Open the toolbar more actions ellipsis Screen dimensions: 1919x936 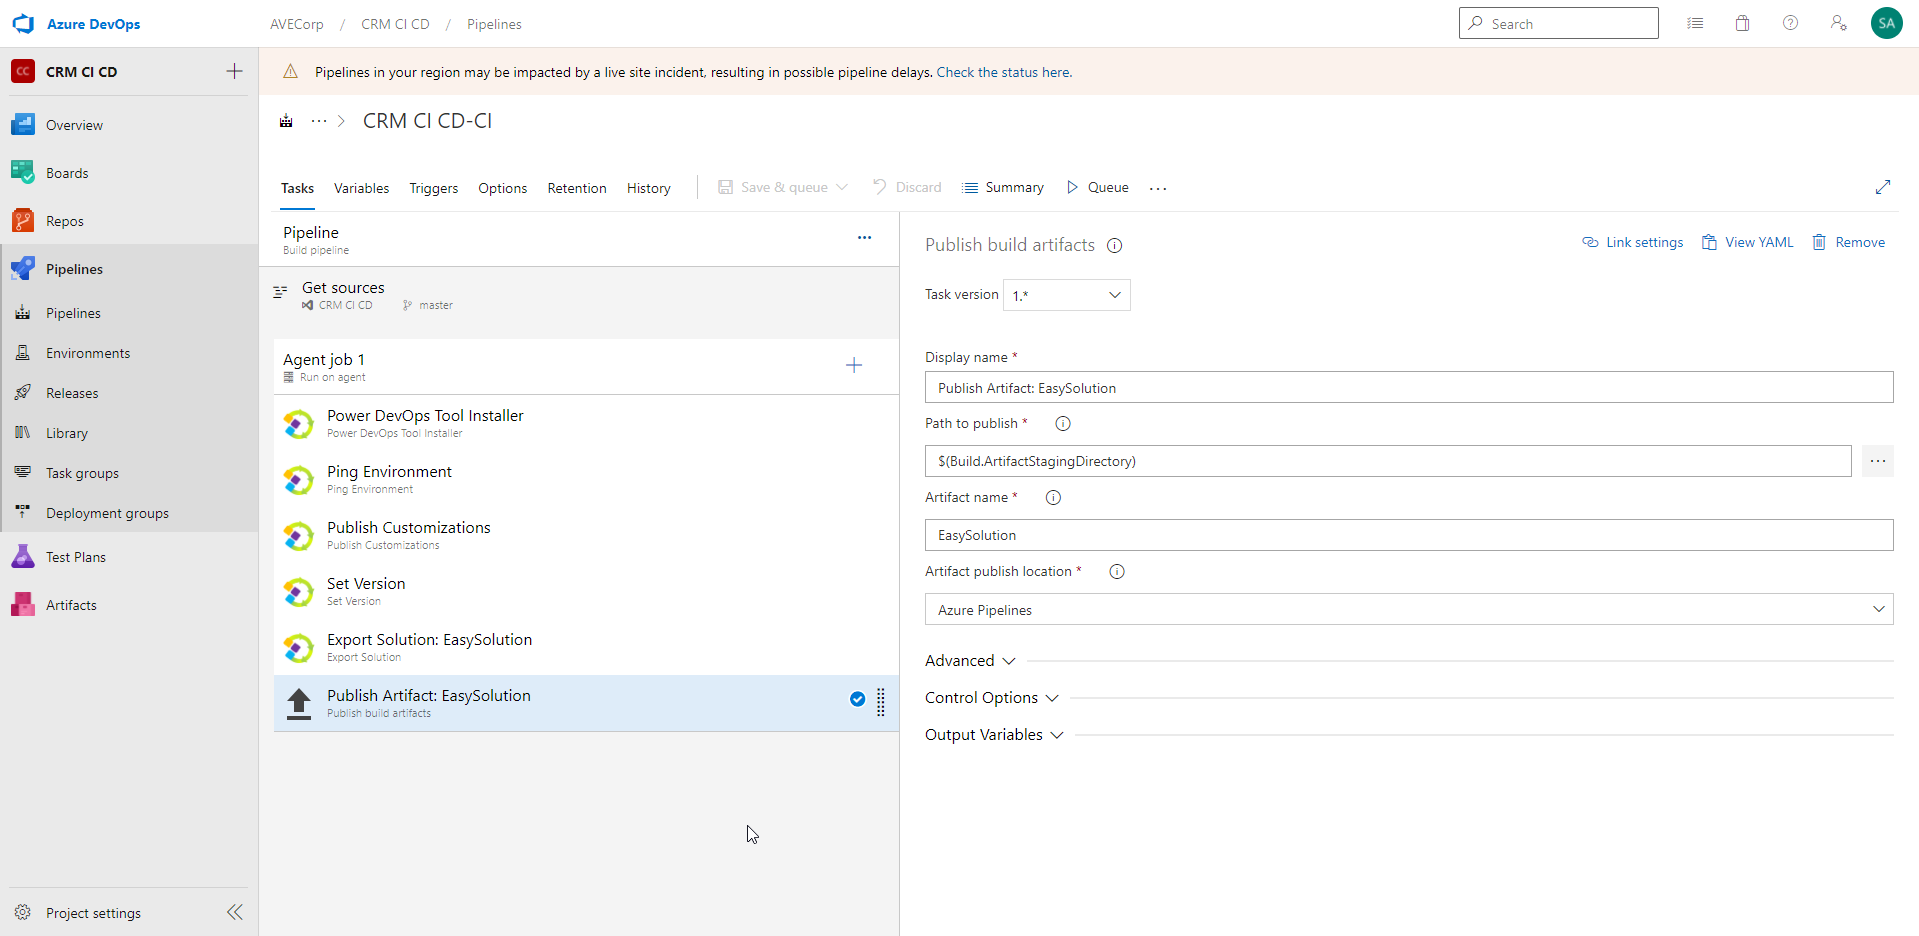point(1158,188)
